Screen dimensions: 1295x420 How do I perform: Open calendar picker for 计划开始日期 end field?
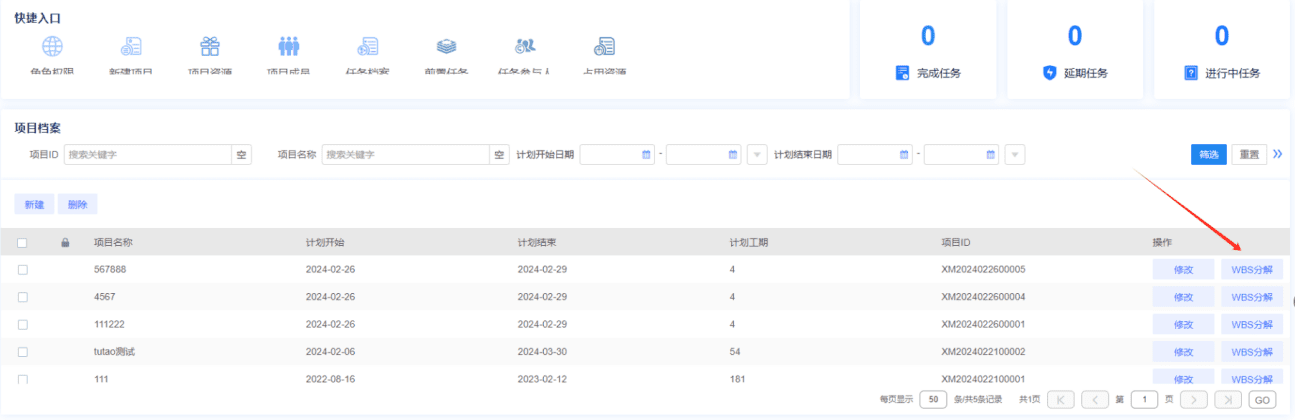733,155
